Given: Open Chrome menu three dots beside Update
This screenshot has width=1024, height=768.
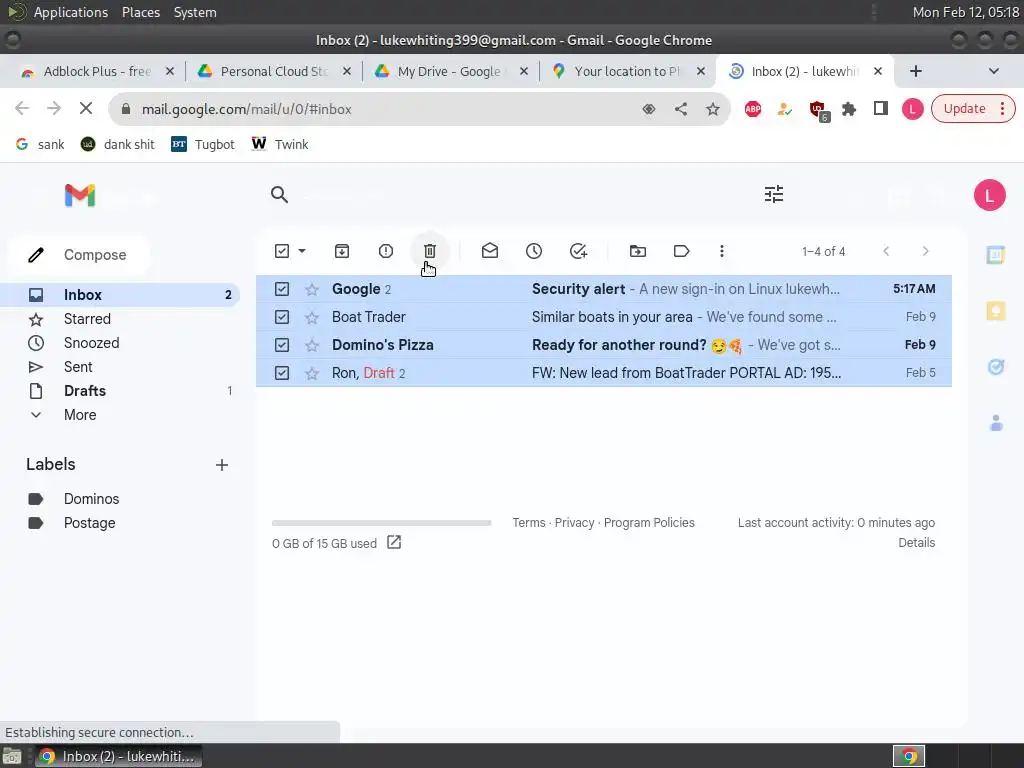Looking at the screenshot, I should pos(1002,109).
